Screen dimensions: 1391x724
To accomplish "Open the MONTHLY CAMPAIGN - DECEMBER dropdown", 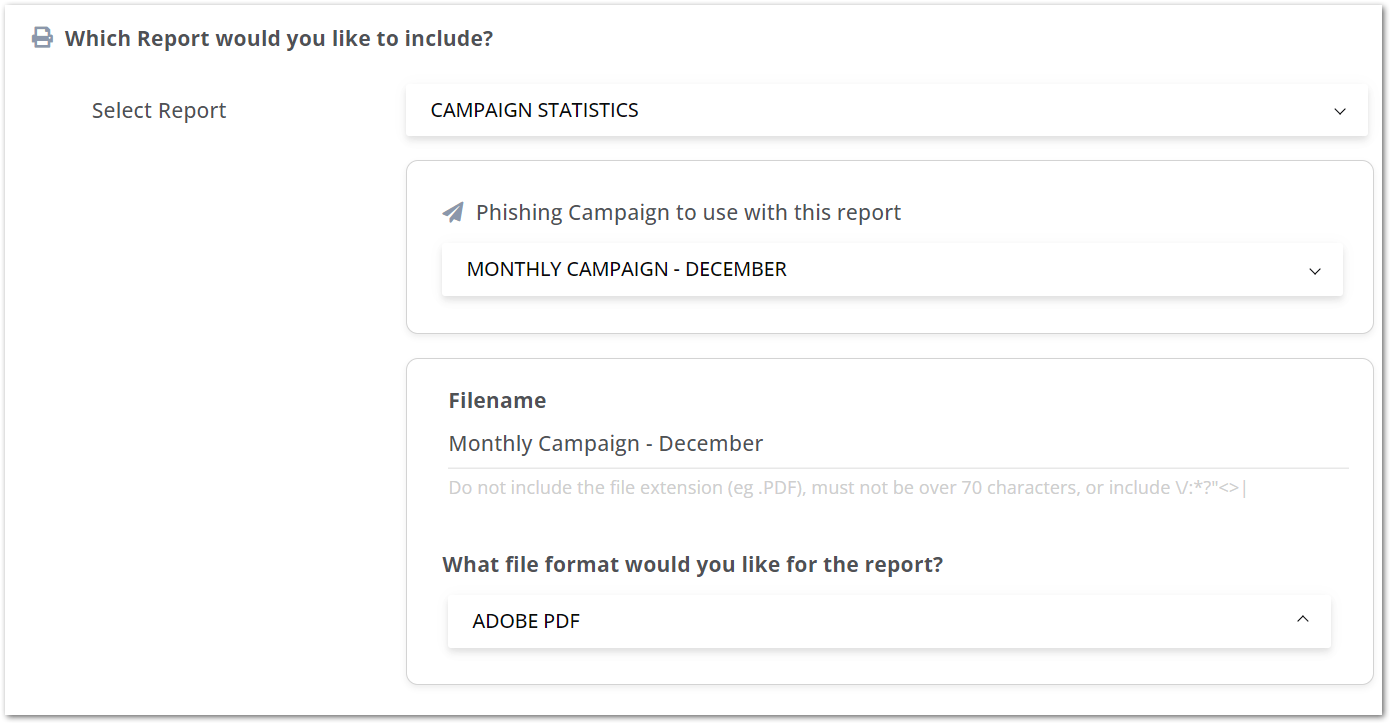I will (x=890, y=269).
